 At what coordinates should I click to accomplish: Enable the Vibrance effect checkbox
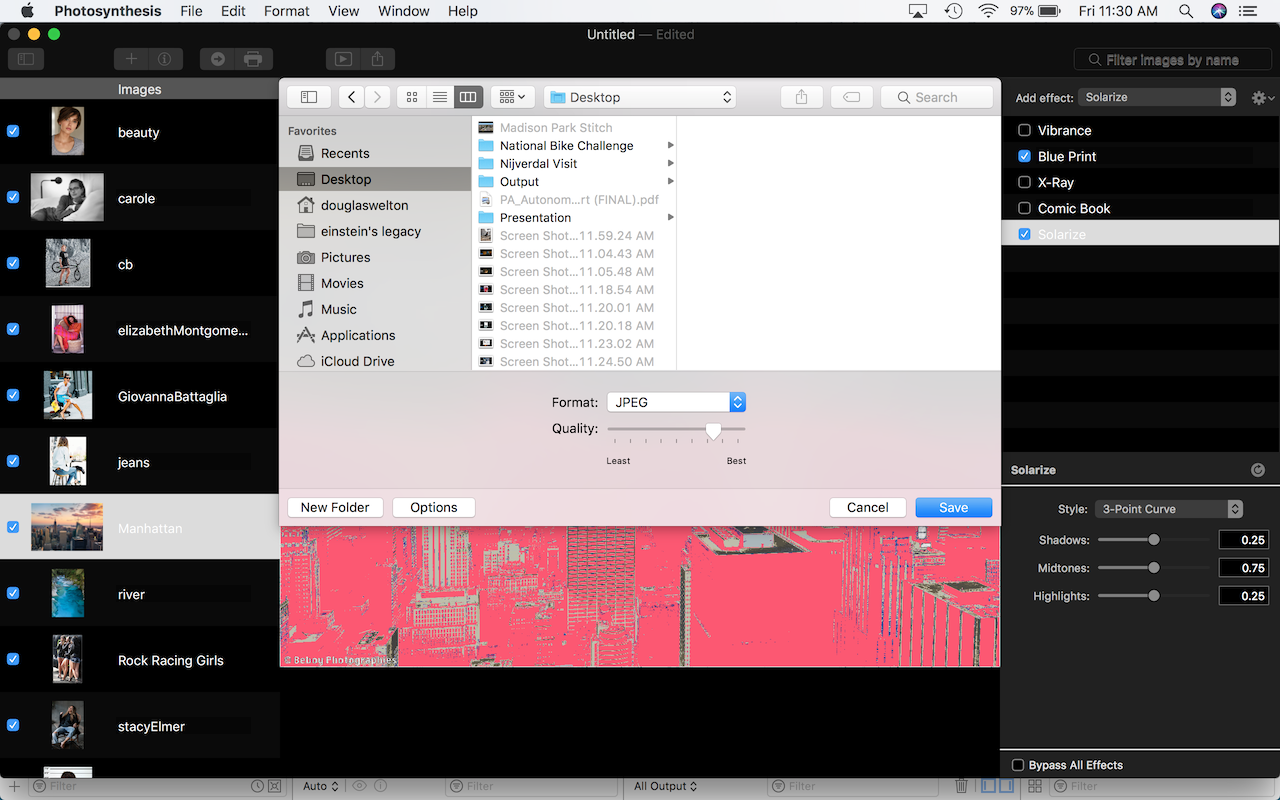pos(1024,130)
